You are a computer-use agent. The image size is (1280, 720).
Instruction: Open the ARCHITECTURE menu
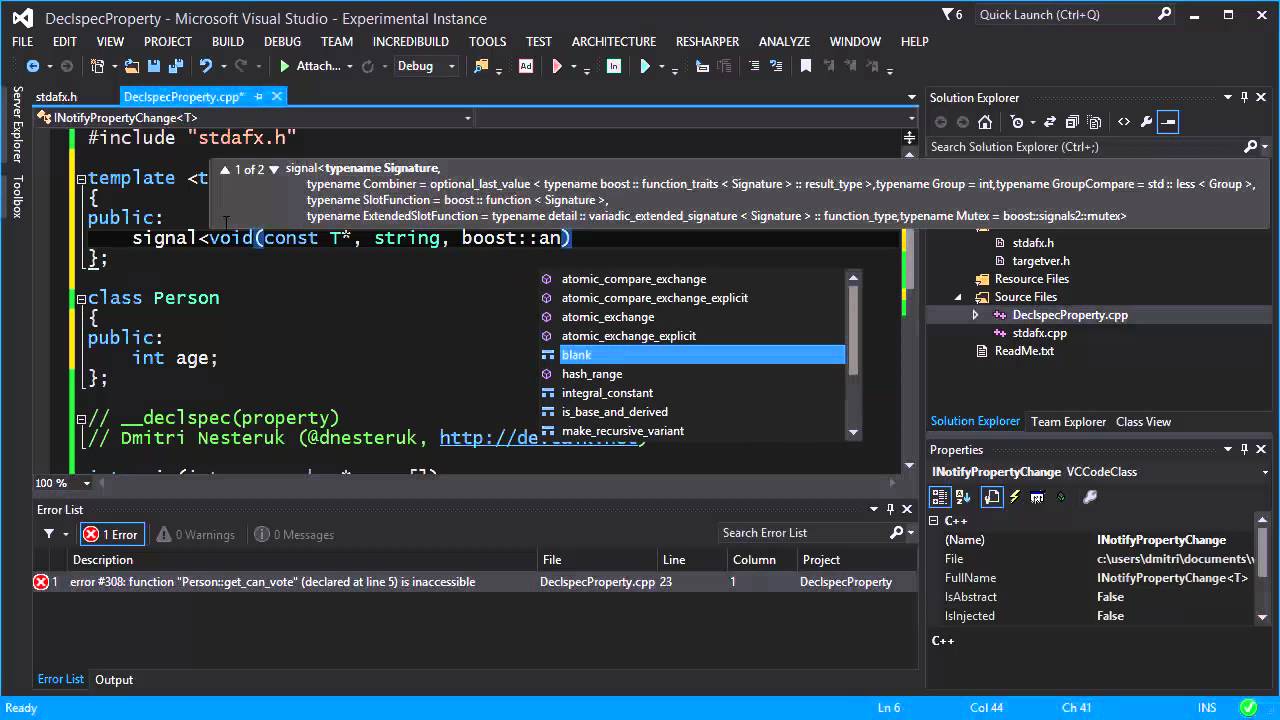coord(614,41)
